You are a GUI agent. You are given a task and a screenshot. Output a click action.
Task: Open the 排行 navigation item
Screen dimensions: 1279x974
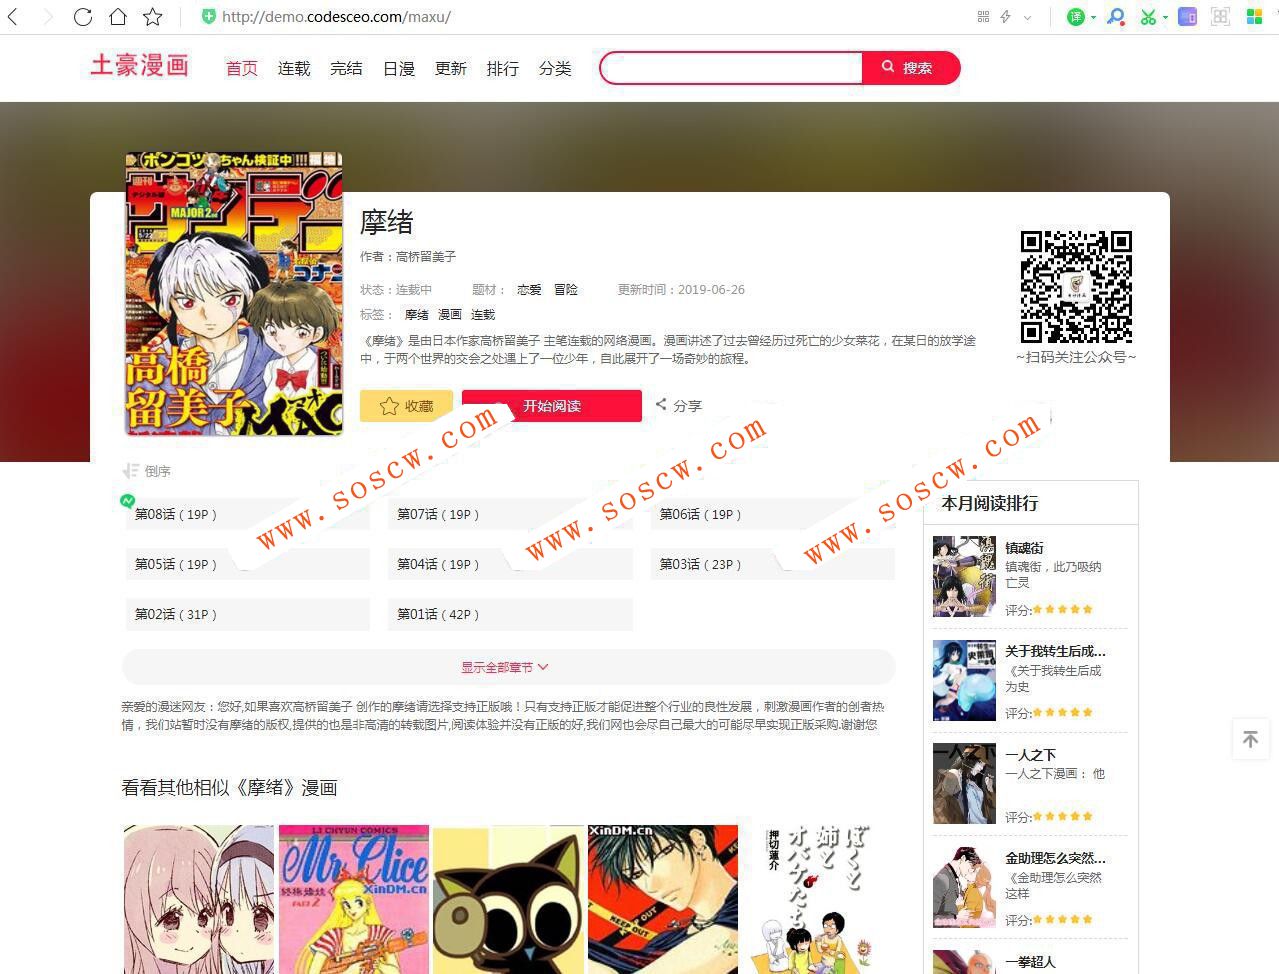tap(503, 68)
